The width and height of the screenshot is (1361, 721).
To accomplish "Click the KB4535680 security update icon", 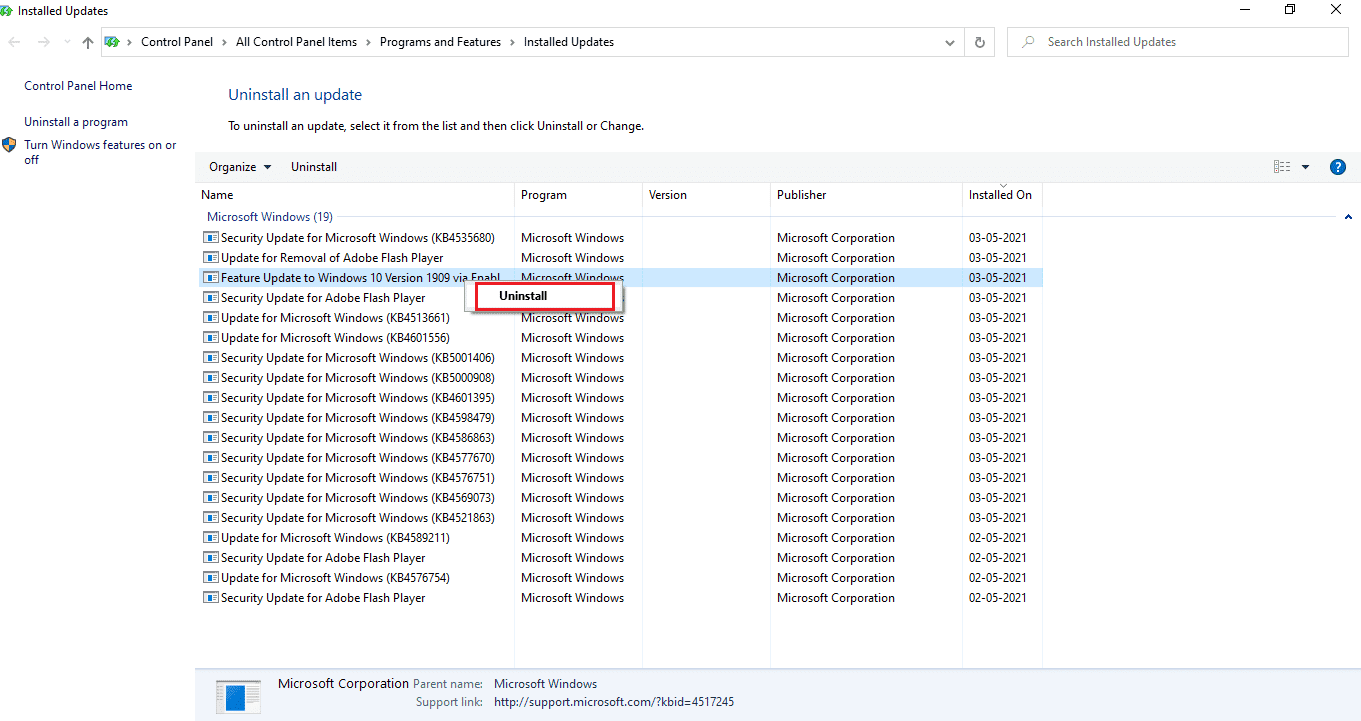I will (210, 237).
